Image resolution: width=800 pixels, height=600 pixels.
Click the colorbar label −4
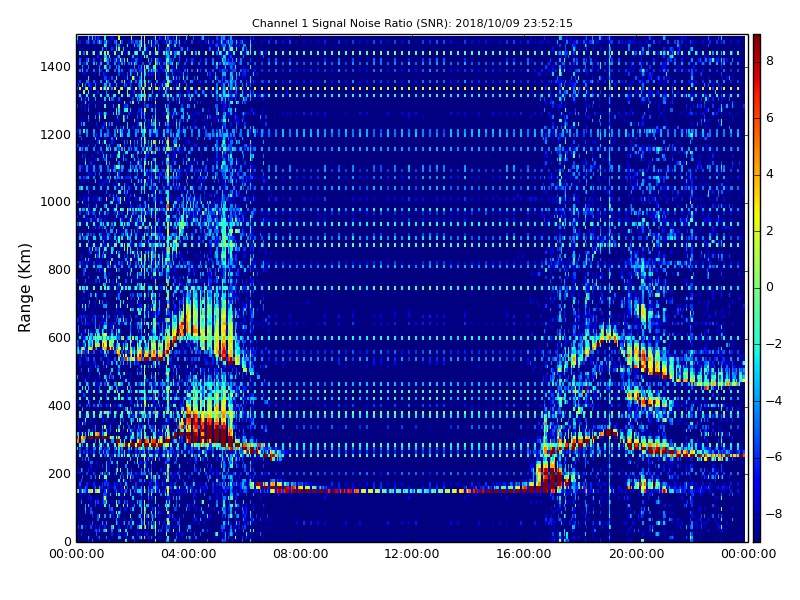[x=774, y=401]
